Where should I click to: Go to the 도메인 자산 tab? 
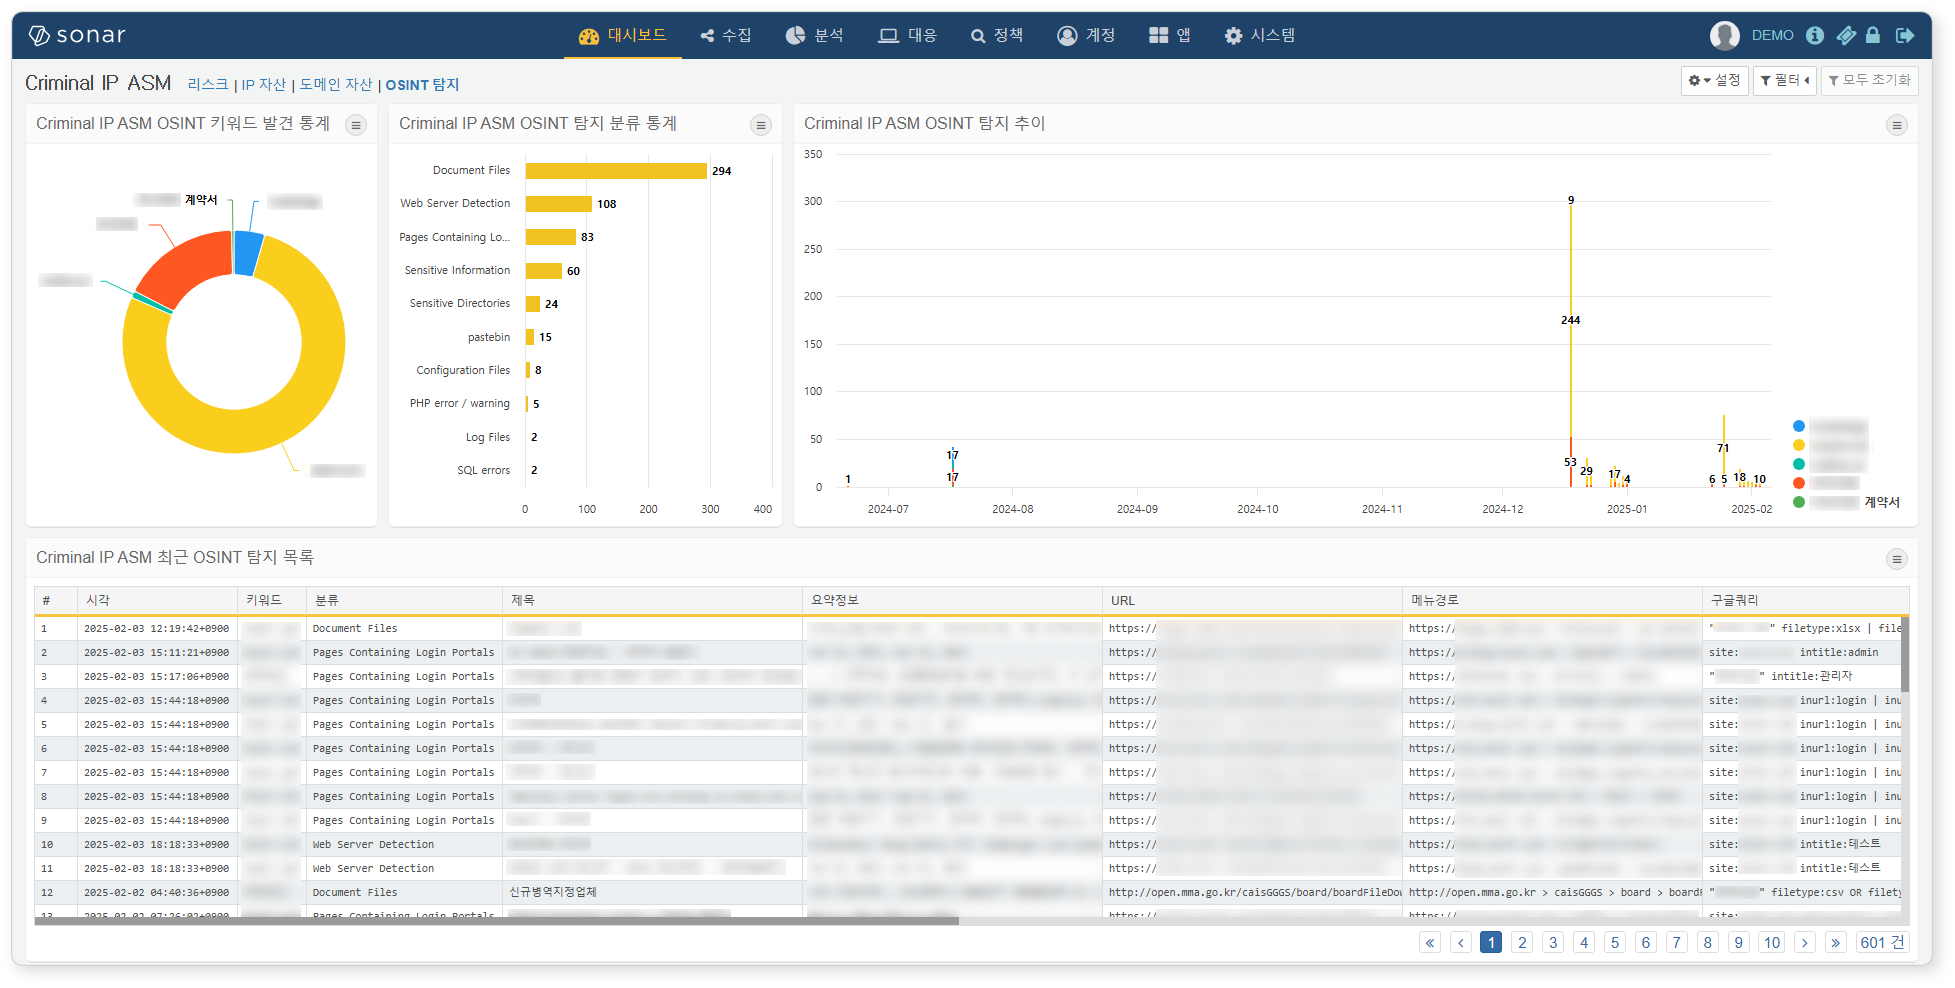pos(336,85)
